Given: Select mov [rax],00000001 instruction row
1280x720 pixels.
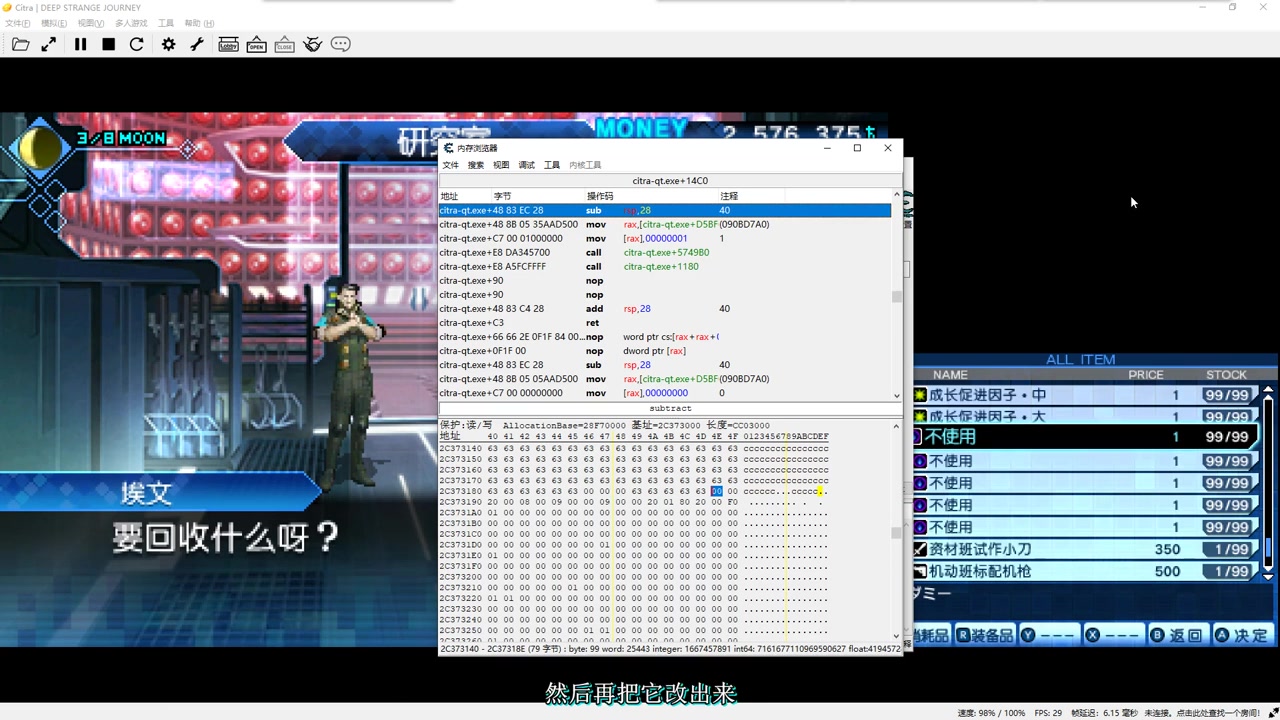Looking at the screenshot, I should click(x=665, y=238).
